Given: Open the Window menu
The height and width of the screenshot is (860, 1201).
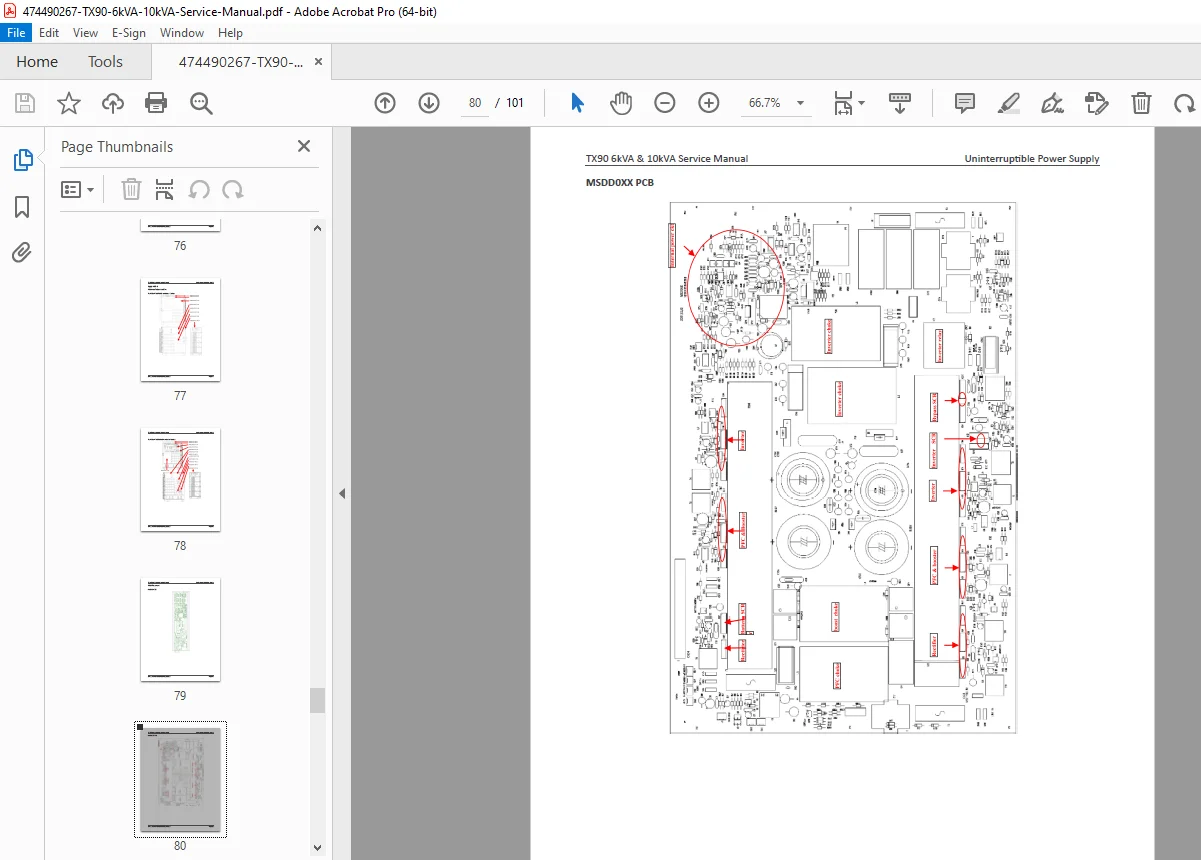Looking at the screenshot, I should coord(182,32).
